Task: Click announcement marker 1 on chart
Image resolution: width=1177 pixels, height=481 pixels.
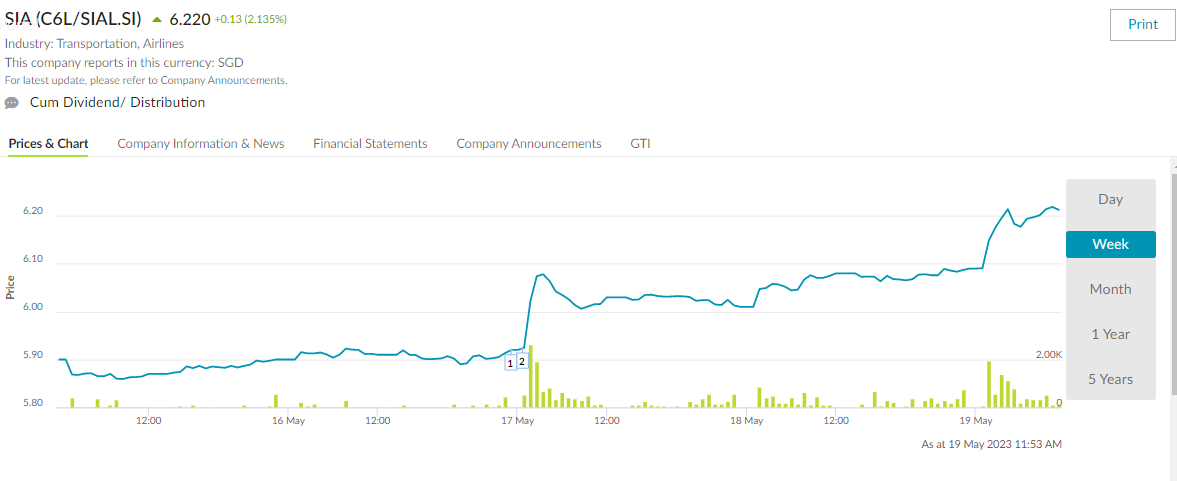Action: [510, 363]
